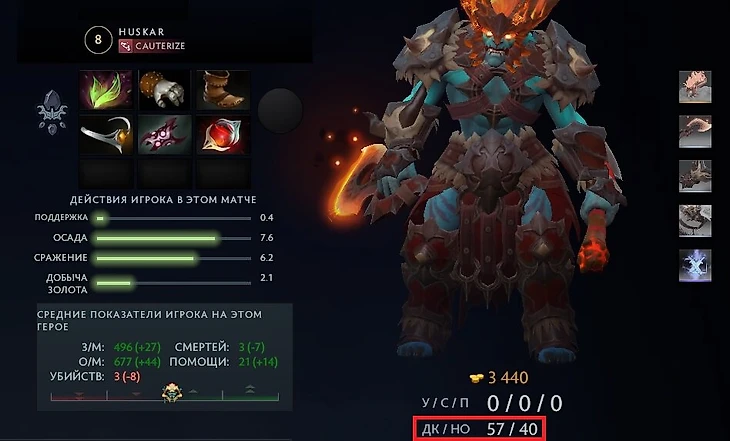Click the hero marker on the performance graph

pos(171,393)
